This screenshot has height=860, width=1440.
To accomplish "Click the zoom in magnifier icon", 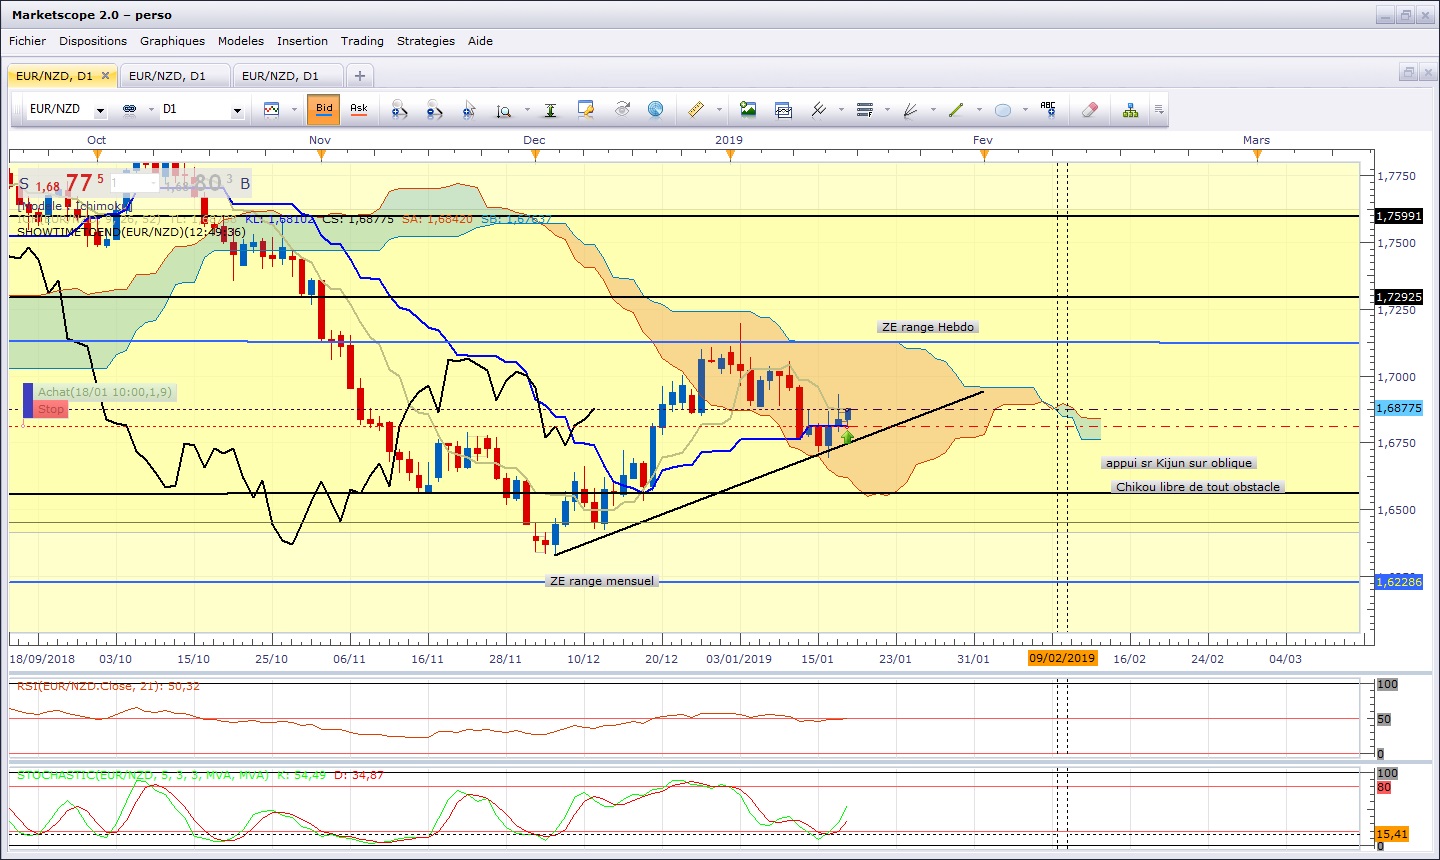I will point(399,110).
